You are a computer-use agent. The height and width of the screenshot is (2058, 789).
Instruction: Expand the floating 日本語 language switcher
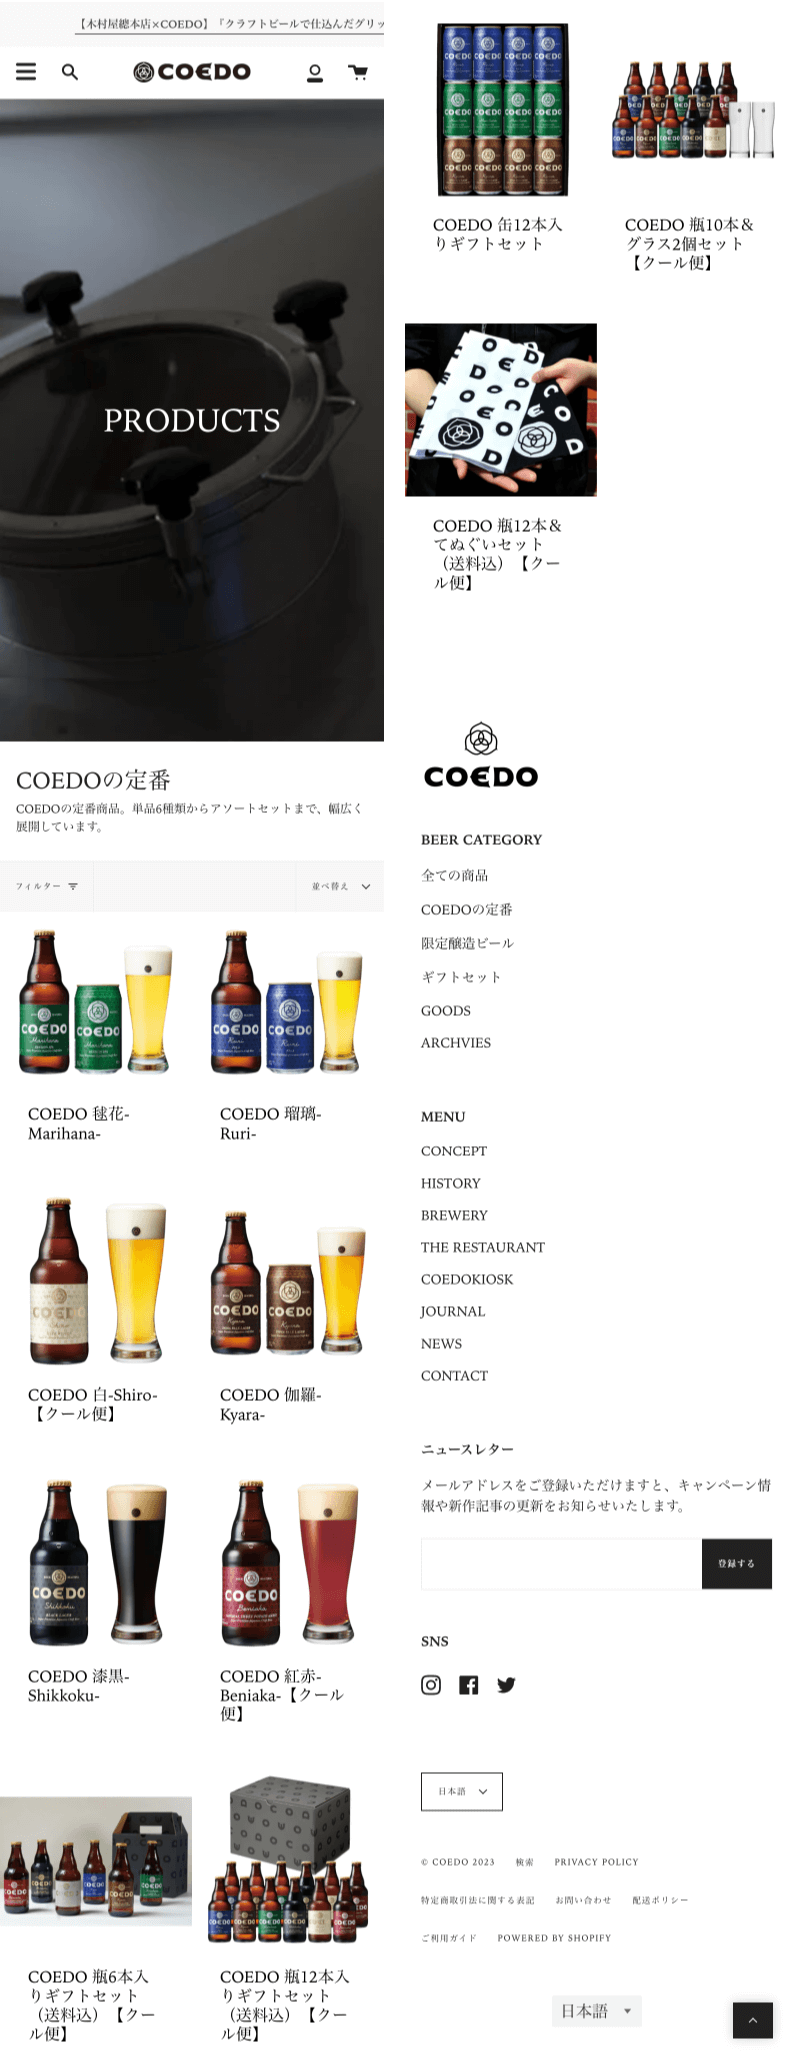597,2011
